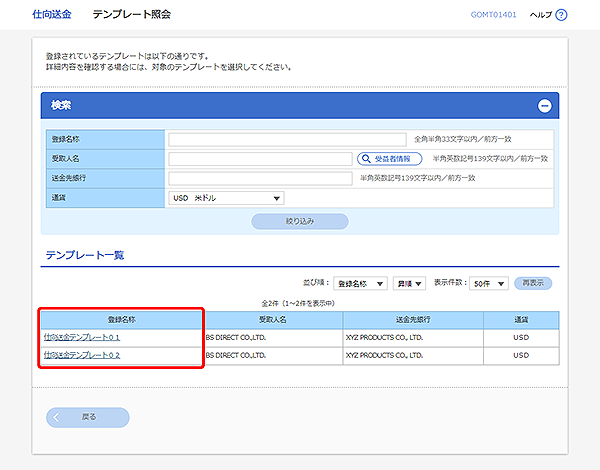This screenshot has height=470, width=600.
Task: Select the 送金先銀行 search text box
Action: (260, 178)
